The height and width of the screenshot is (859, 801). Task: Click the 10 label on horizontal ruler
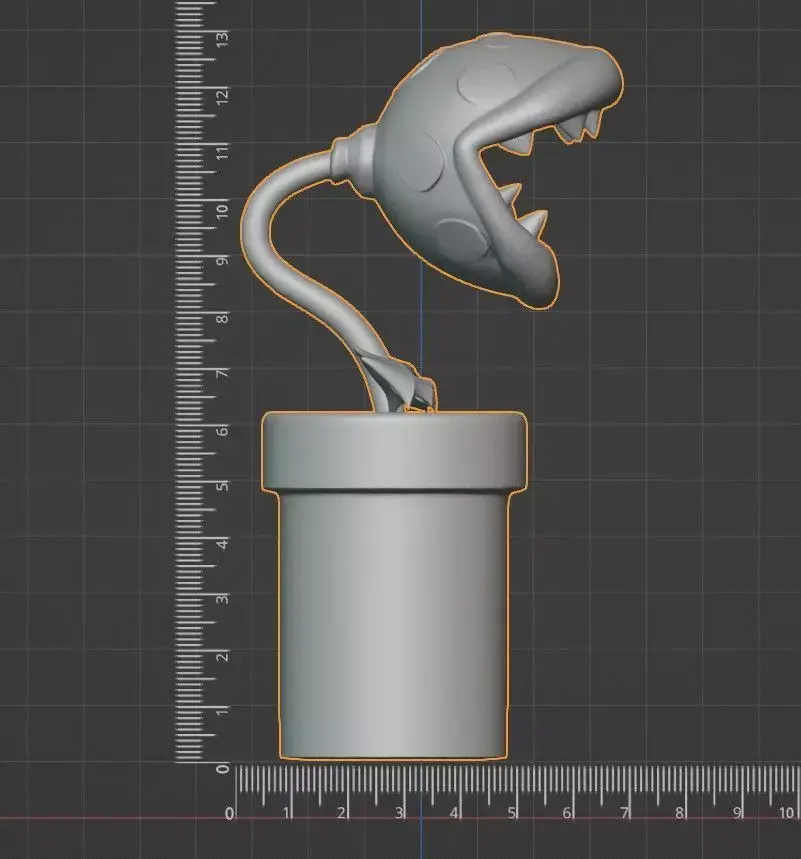786,813
